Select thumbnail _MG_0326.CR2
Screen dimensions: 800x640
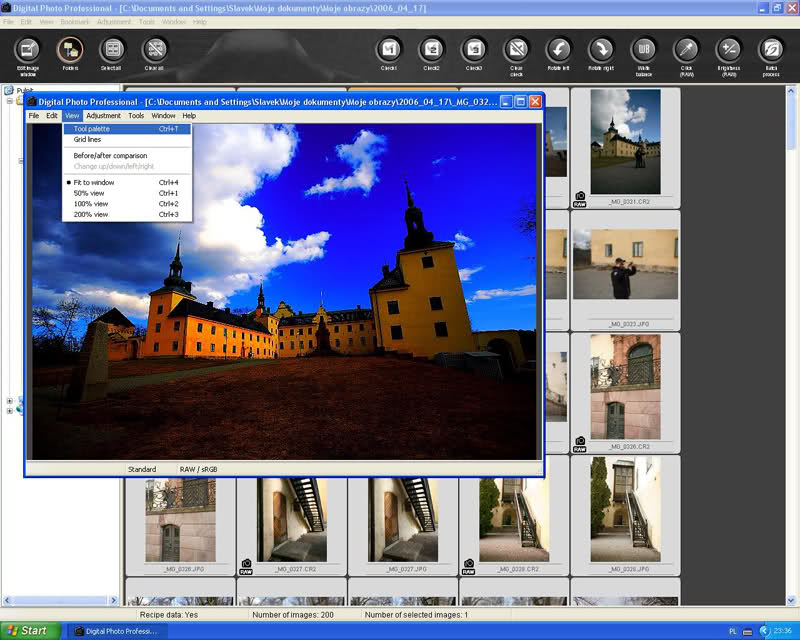[626, 393]
